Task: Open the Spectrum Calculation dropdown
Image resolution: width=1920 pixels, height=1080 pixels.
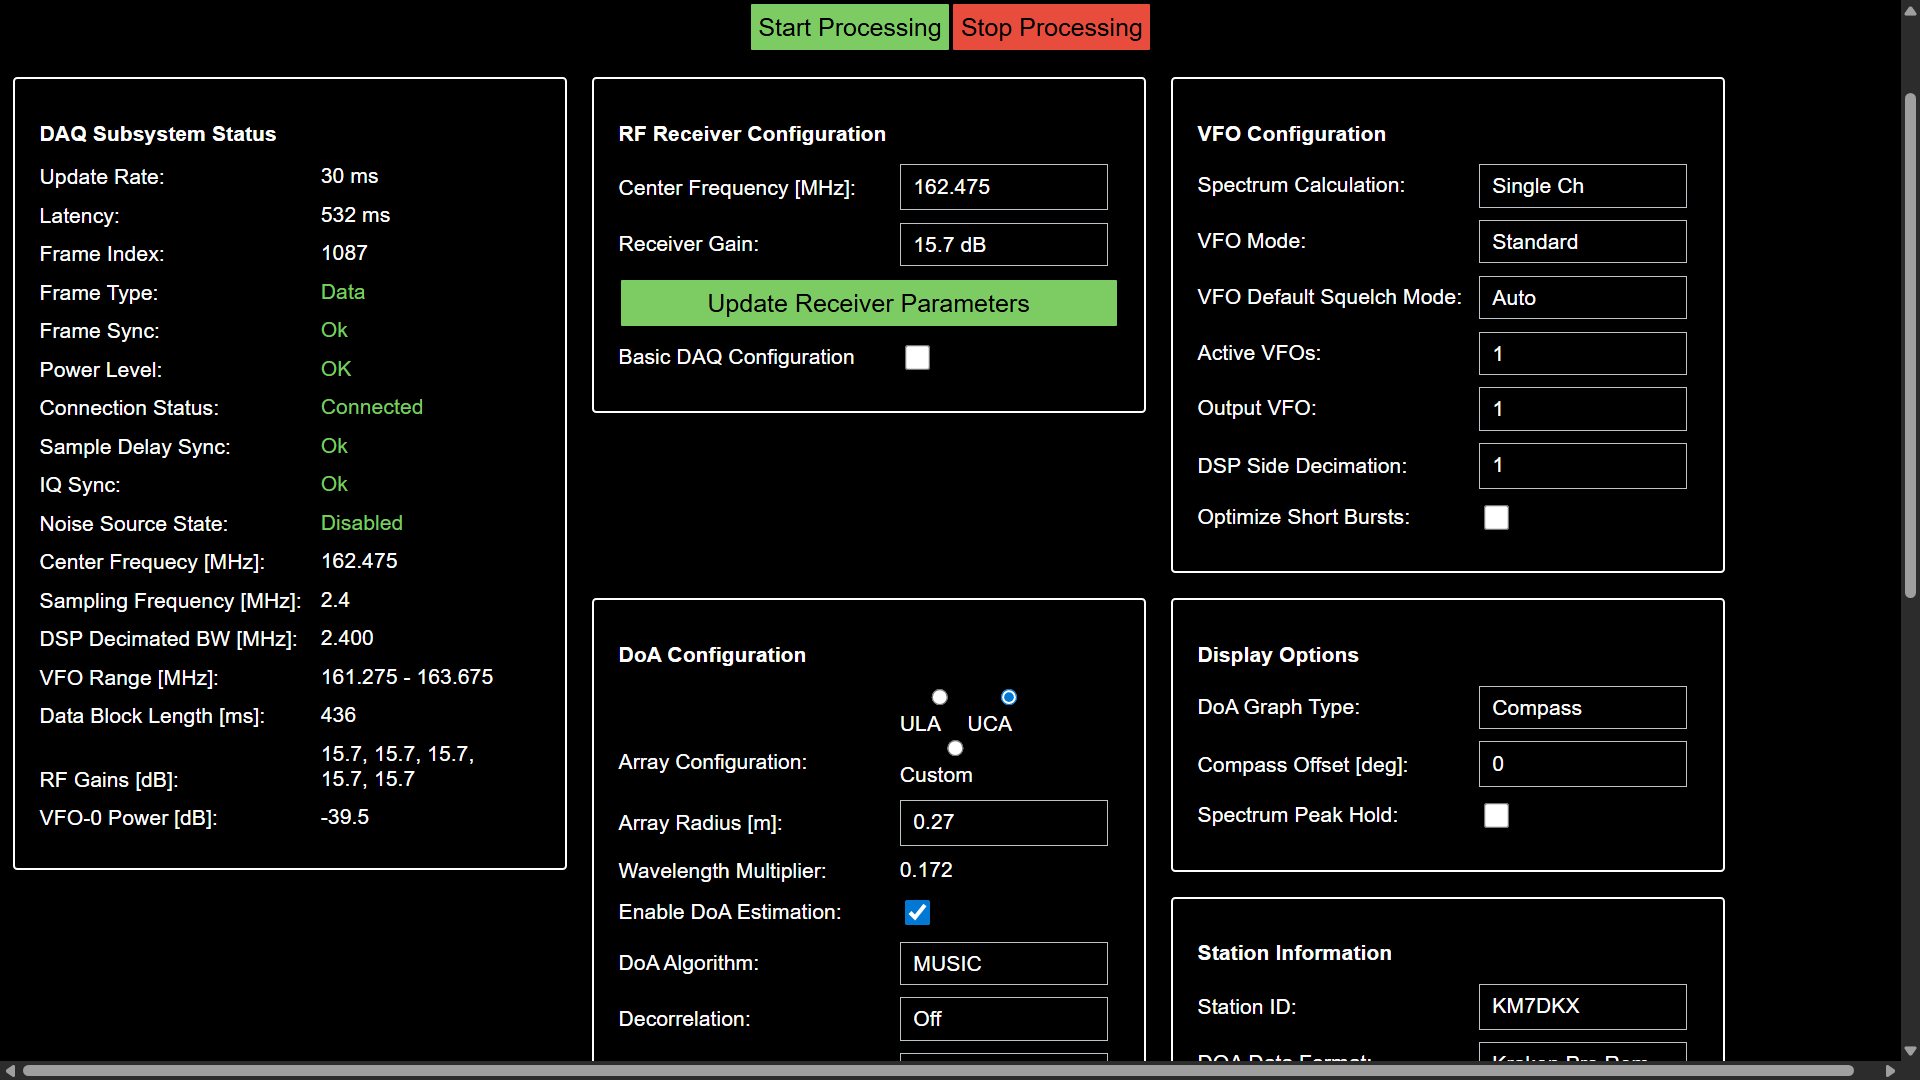Action: [1582, 186]
